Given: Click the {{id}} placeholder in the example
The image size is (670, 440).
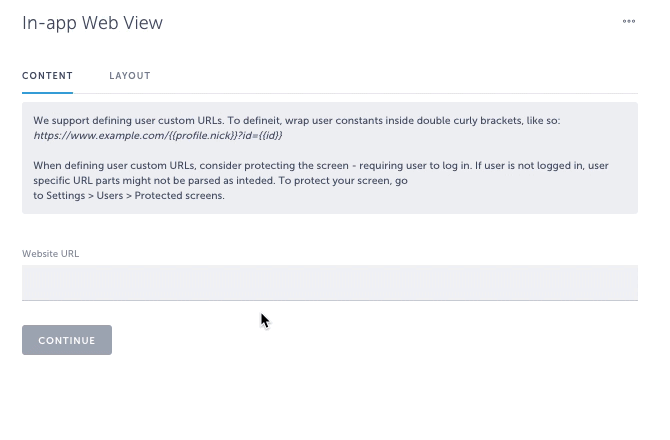Looking at the screenshot, I should [x=268, y=135].
